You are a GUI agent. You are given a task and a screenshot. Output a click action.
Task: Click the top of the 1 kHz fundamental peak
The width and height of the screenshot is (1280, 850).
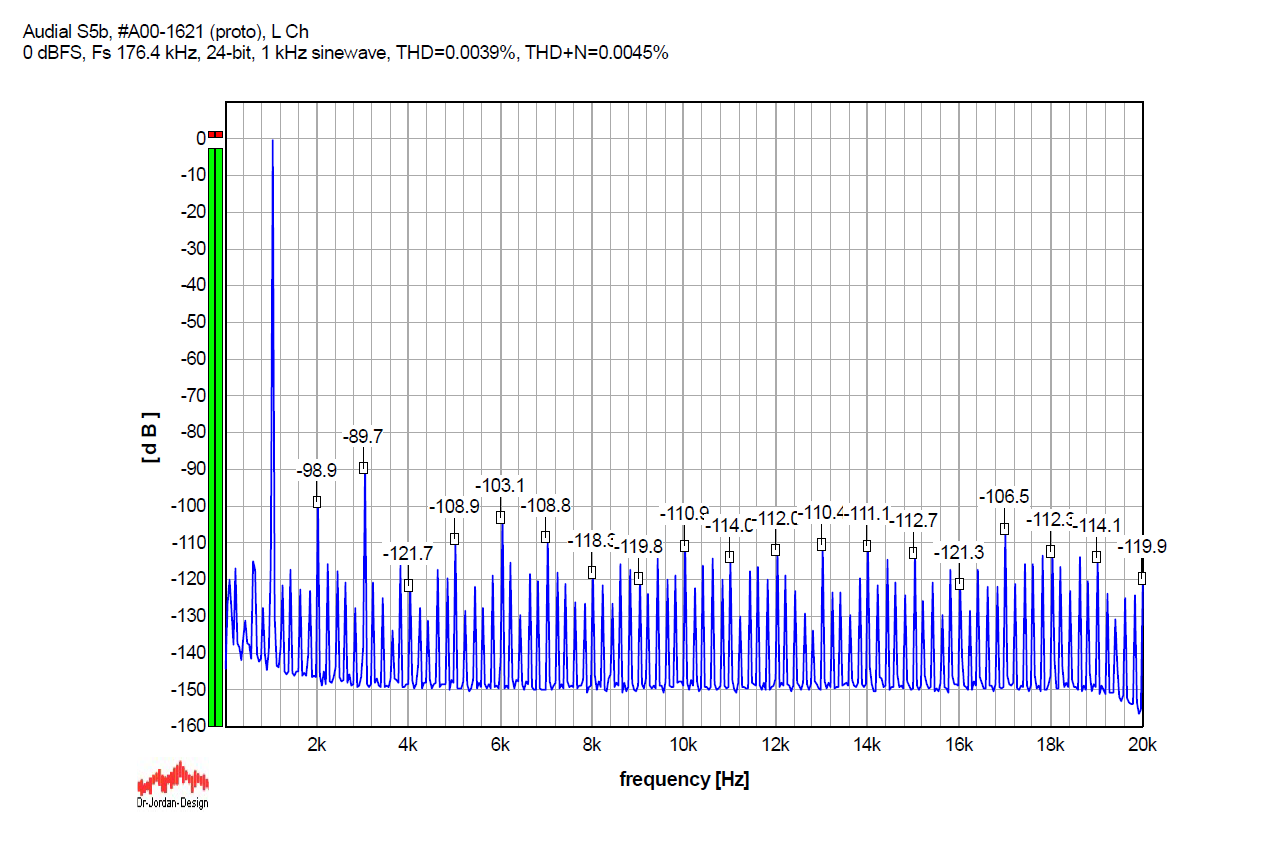[272, 142]
